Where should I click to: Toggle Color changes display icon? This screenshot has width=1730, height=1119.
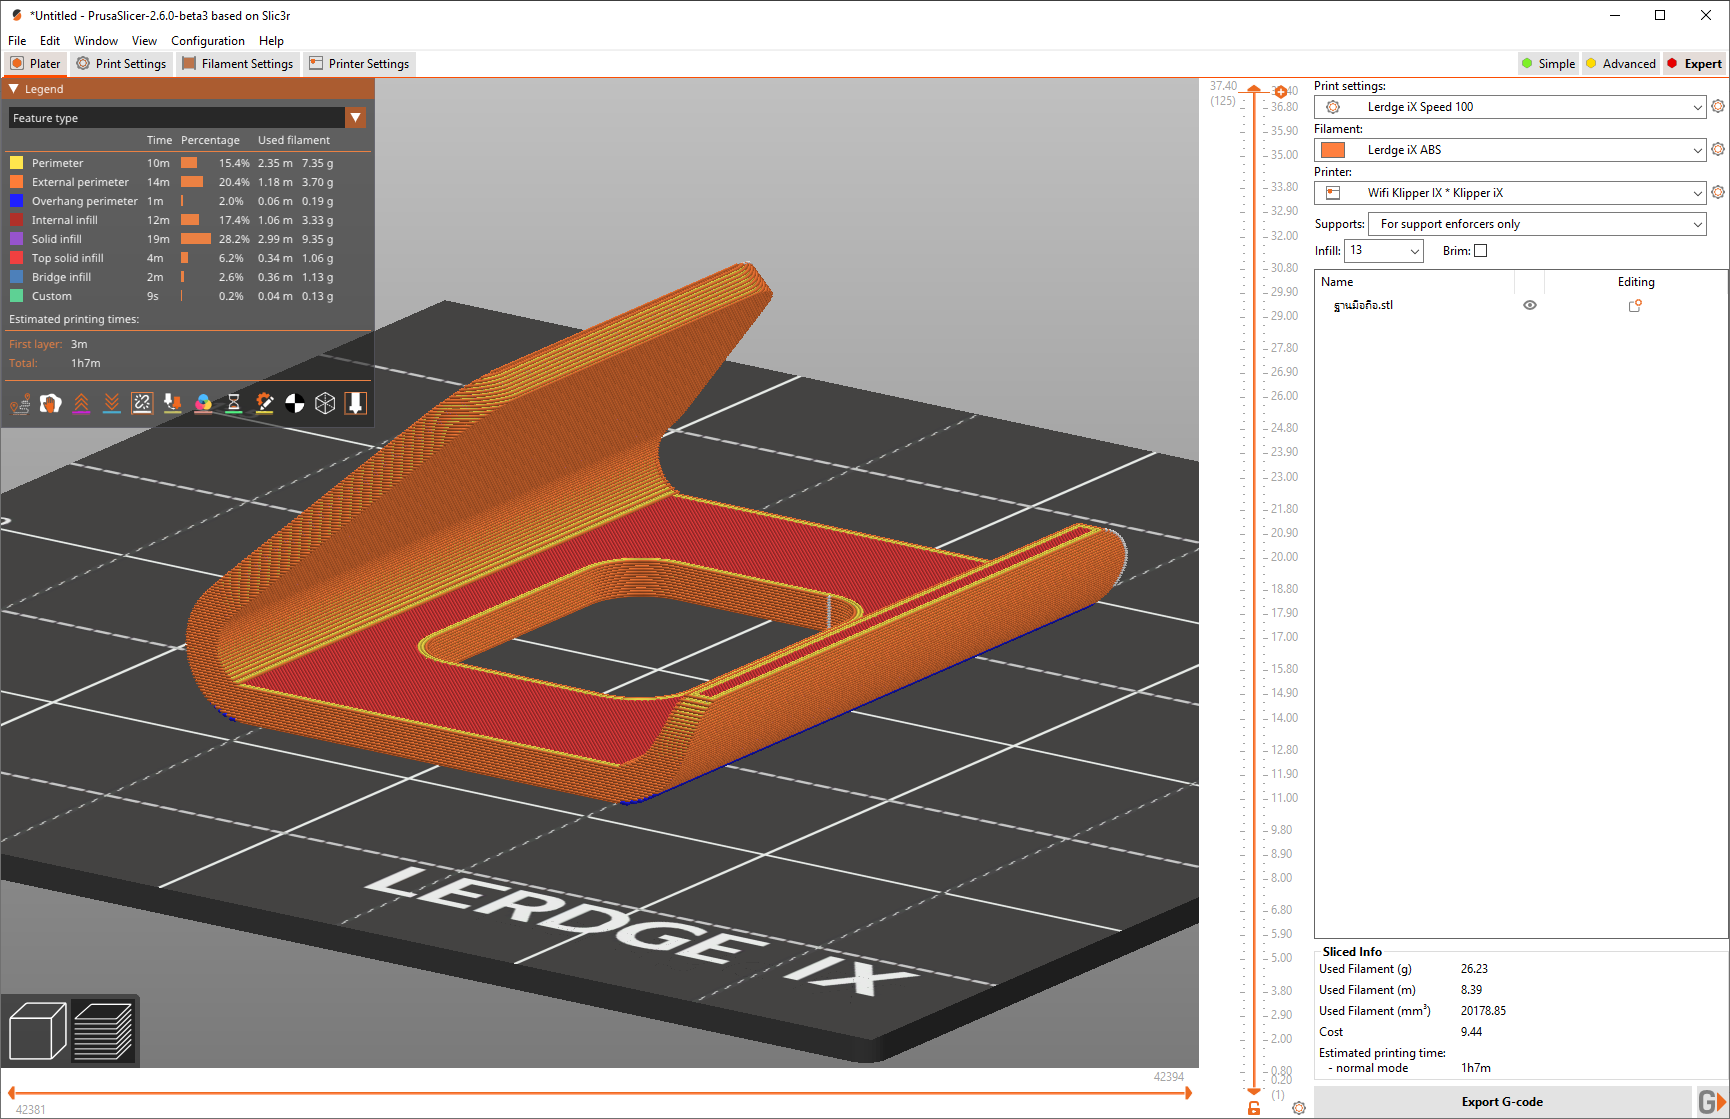click(x=203, y=403)
